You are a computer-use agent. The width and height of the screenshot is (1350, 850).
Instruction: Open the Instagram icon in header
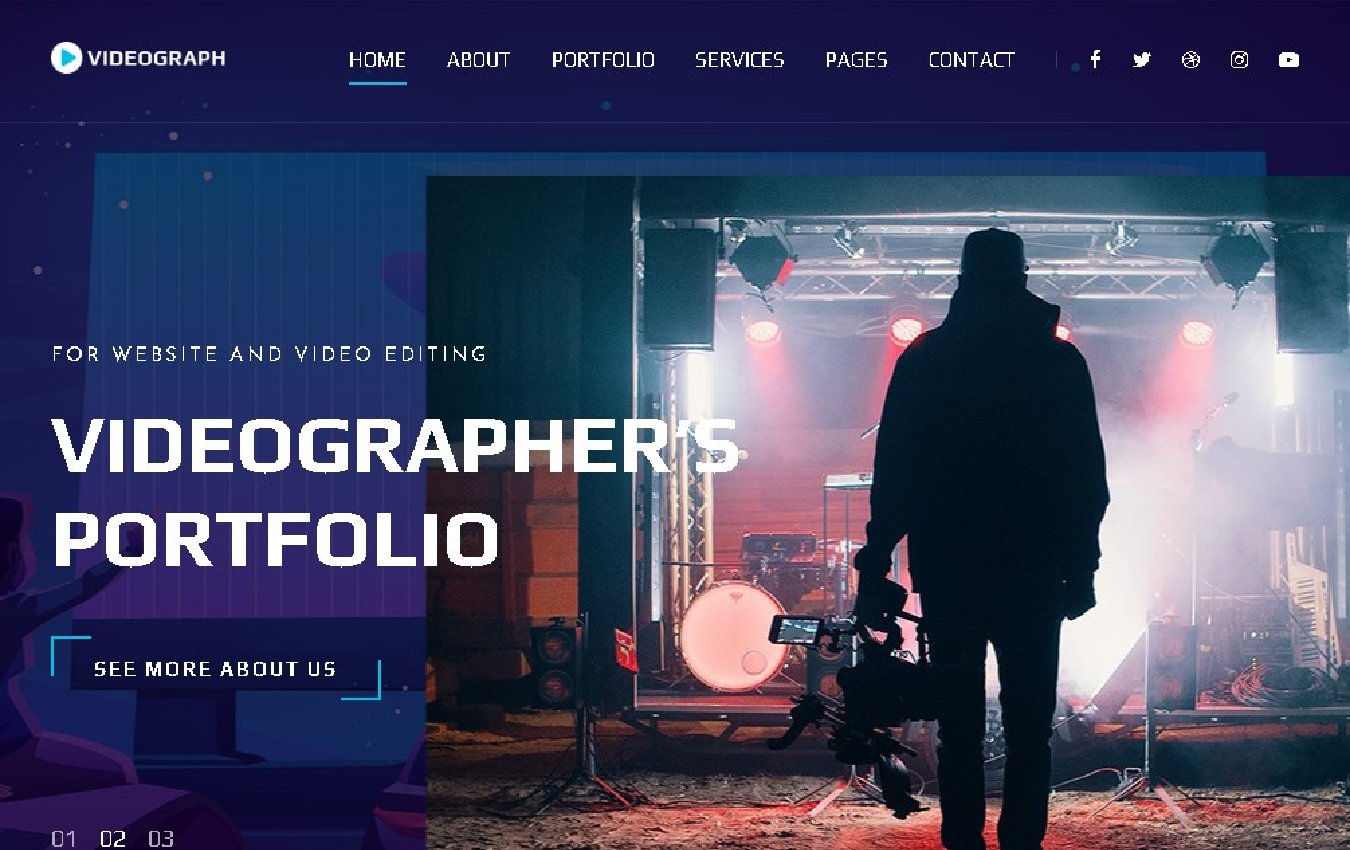(1239, 60)
